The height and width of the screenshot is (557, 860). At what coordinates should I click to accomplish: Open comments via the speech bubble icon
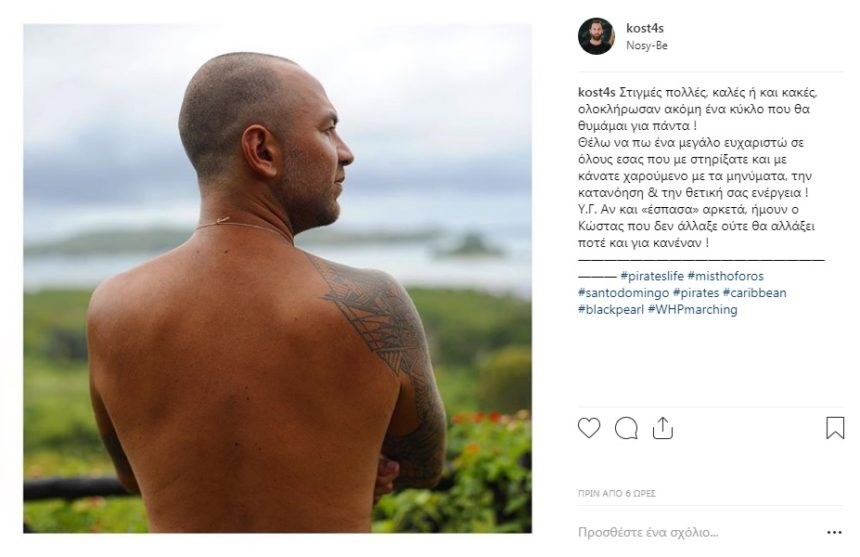[626, 428]
